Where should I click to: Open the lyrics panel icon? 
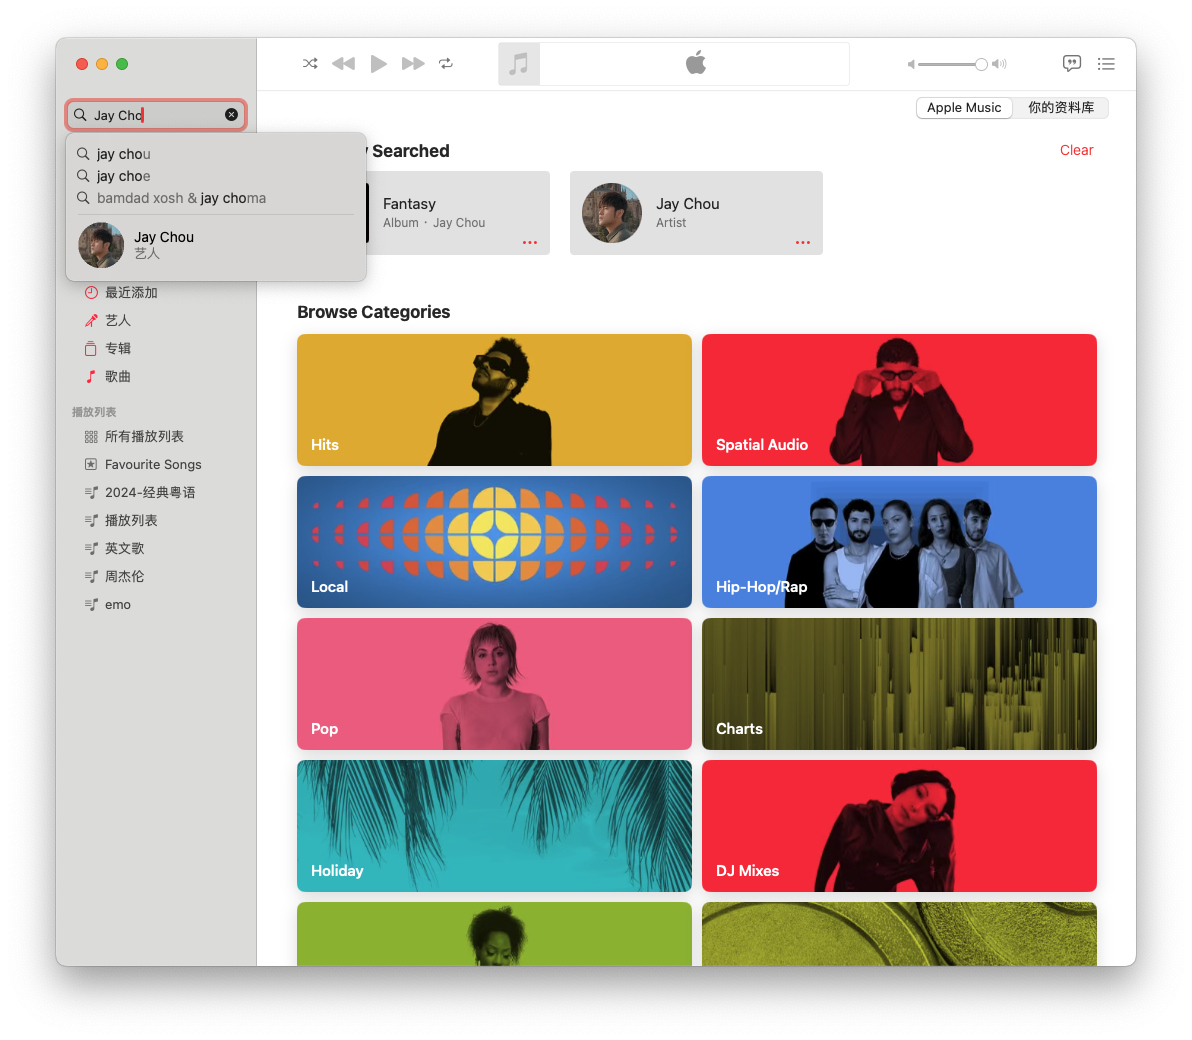point(1071,64)
